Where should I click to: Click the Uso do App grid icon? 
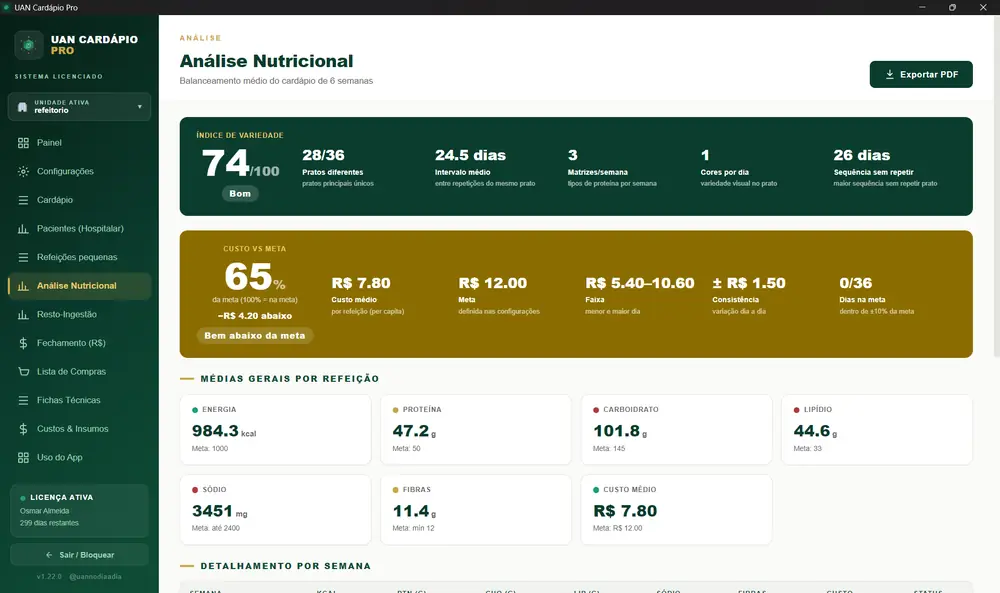tap(23, 457)
